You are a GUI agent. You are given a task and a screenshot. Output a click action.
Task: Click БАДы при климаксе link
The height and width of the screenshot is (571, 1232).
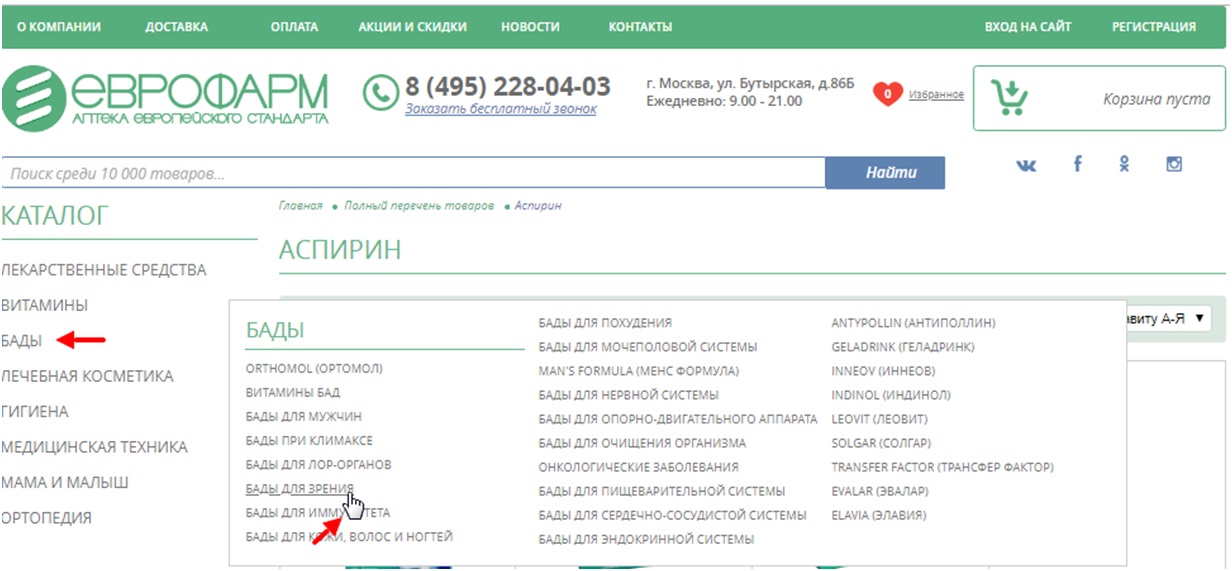tap(309, 440)
